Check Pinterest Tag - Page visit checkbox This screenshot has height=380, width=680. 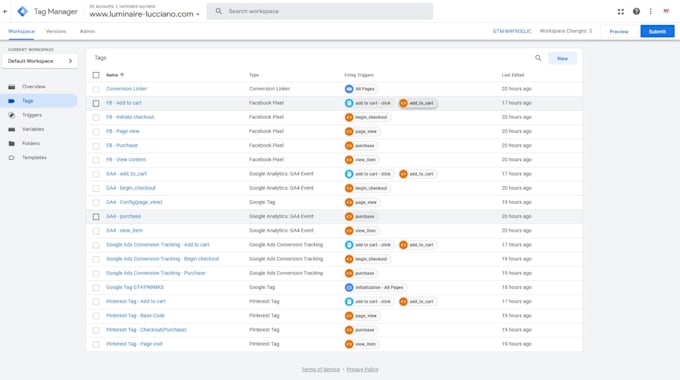(96, 344)
